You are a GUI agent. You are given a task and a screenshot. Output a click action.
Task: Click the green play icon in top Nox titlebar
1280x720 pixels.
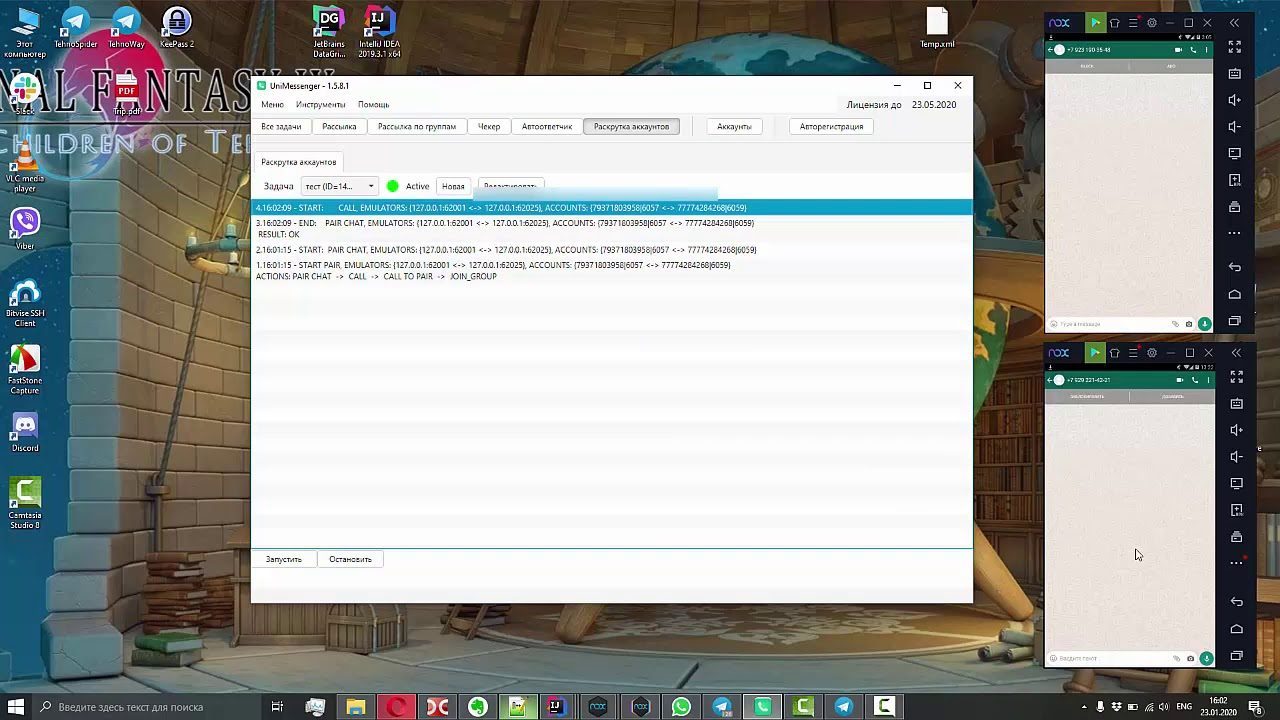pos(1095,22)
